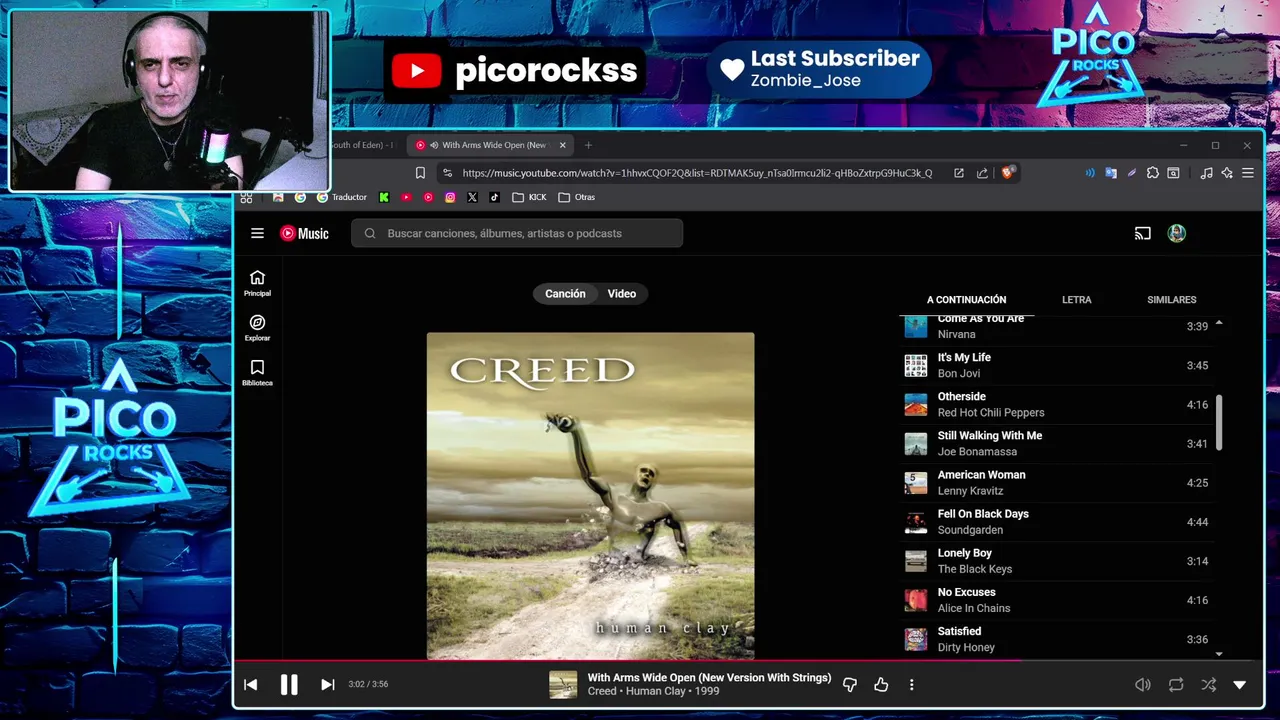Click the browser address bar URL
The height and width of the screenshot is (720, 1280).
point(697,173)
